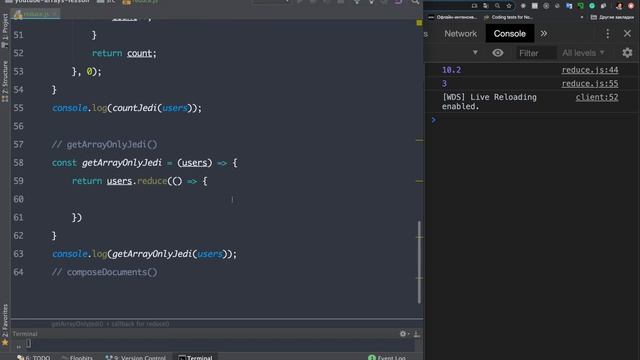Viewport: 640px width, 360px height.
Task: Open the browser profile avatar
Action: [619, 6]
